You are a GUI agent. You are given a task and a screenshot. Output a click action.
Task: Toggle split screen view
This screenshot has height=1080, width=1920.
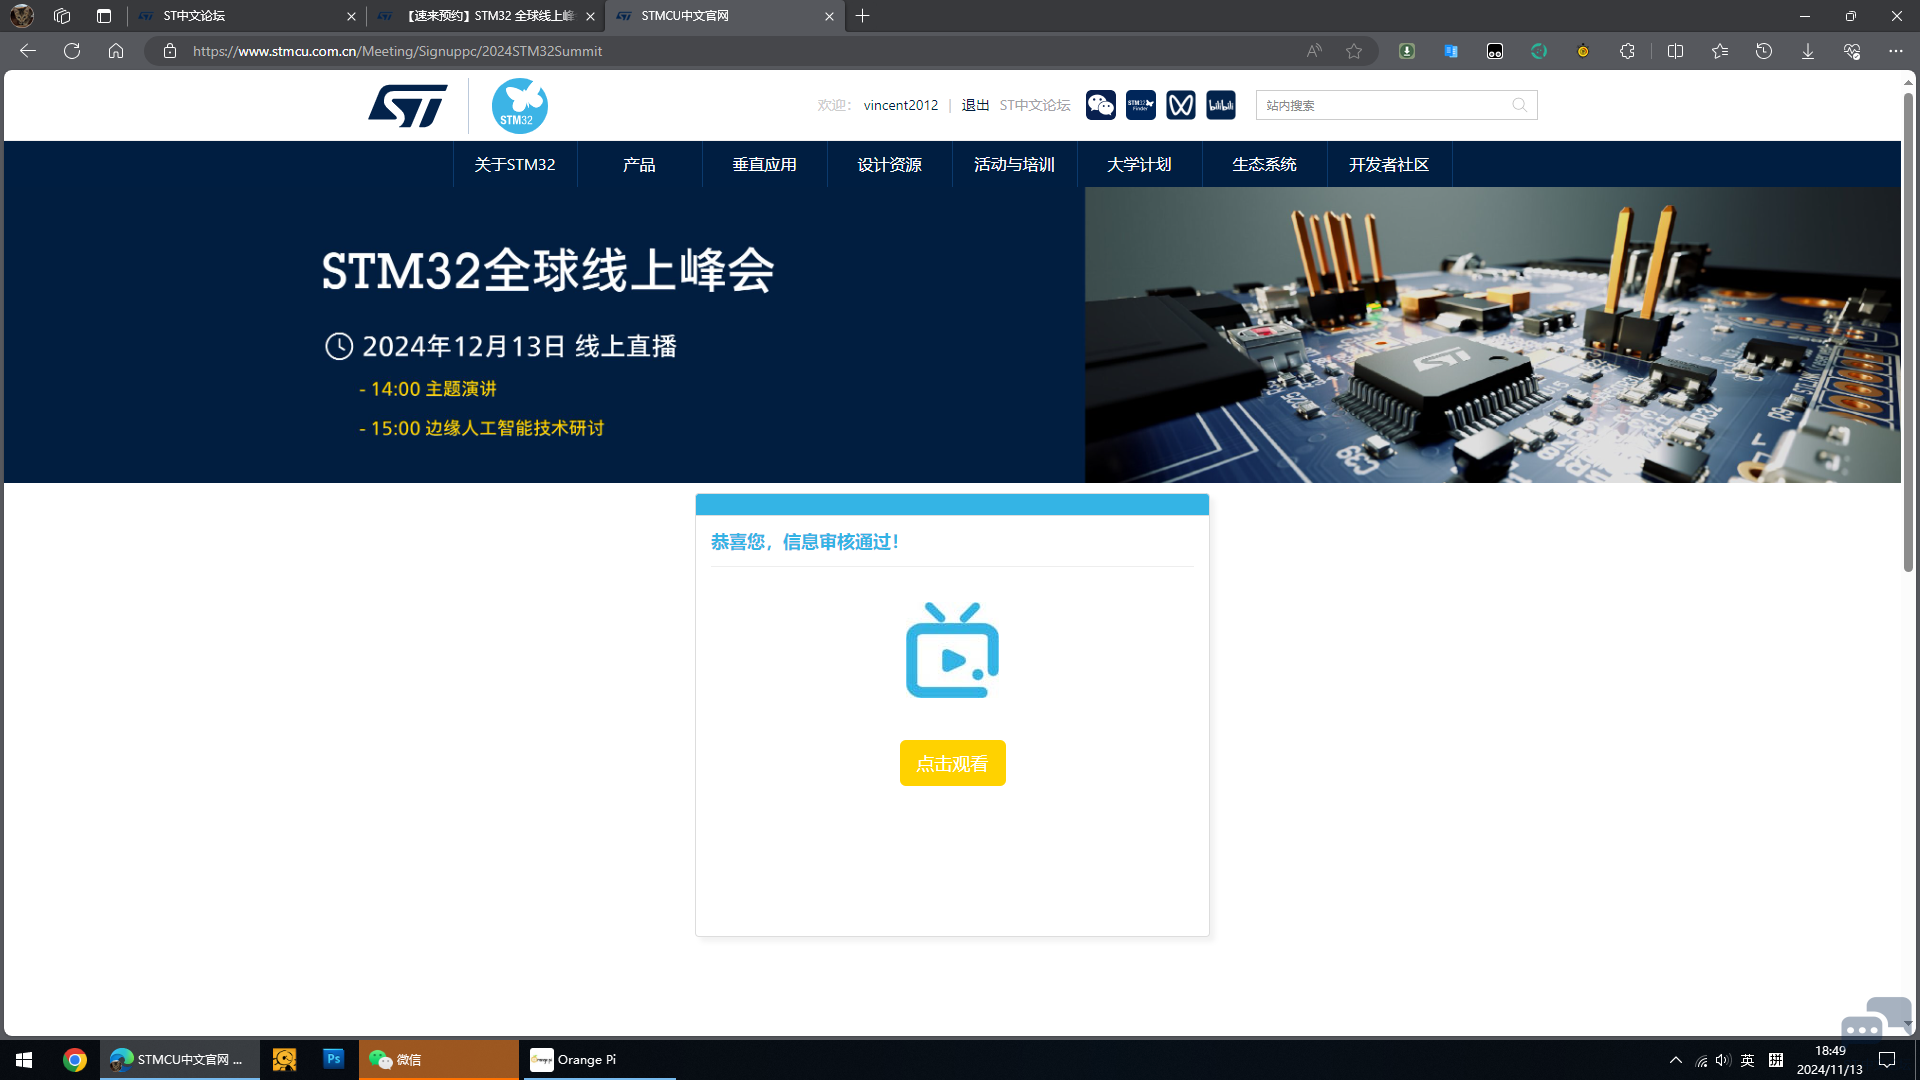pos(1676,51)
